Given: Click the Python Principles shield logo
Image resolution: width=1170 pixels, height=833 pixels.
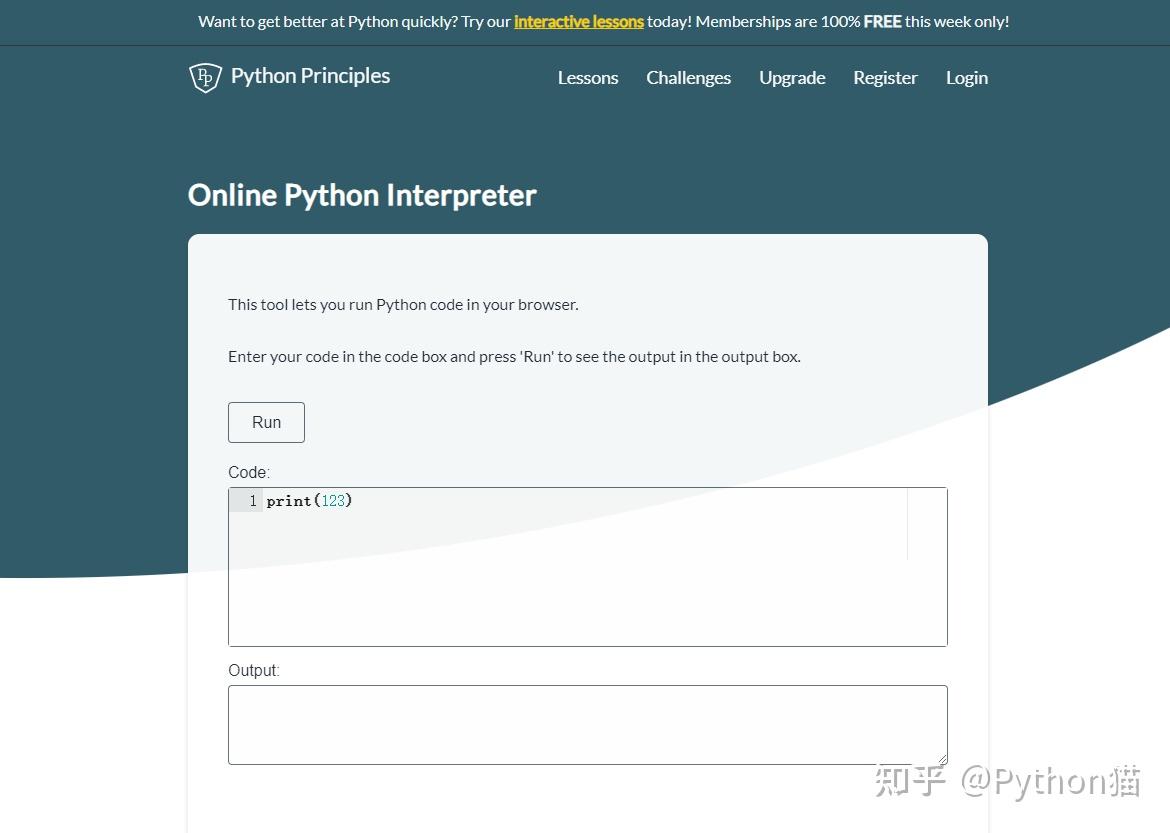Looking at the screenshot, I should 204,77.
